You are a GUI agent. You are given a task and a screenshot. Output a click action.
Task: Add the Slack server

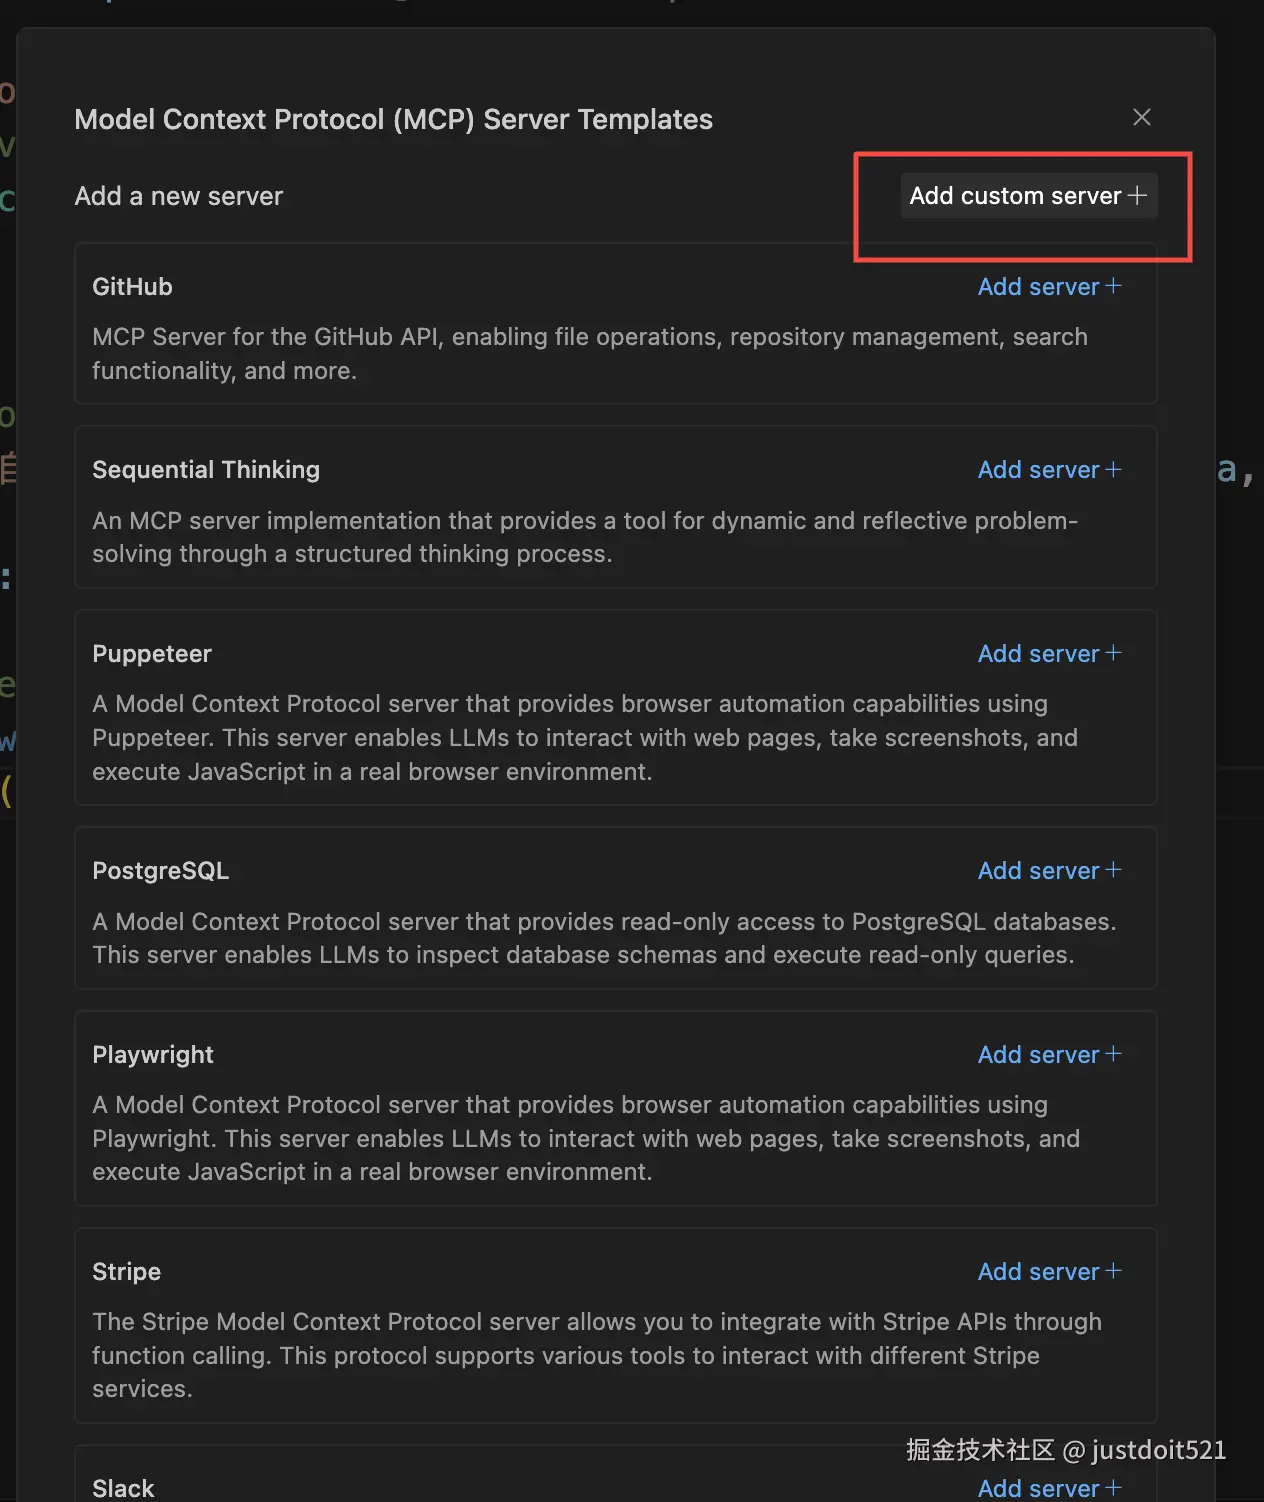[1039, 1488]
